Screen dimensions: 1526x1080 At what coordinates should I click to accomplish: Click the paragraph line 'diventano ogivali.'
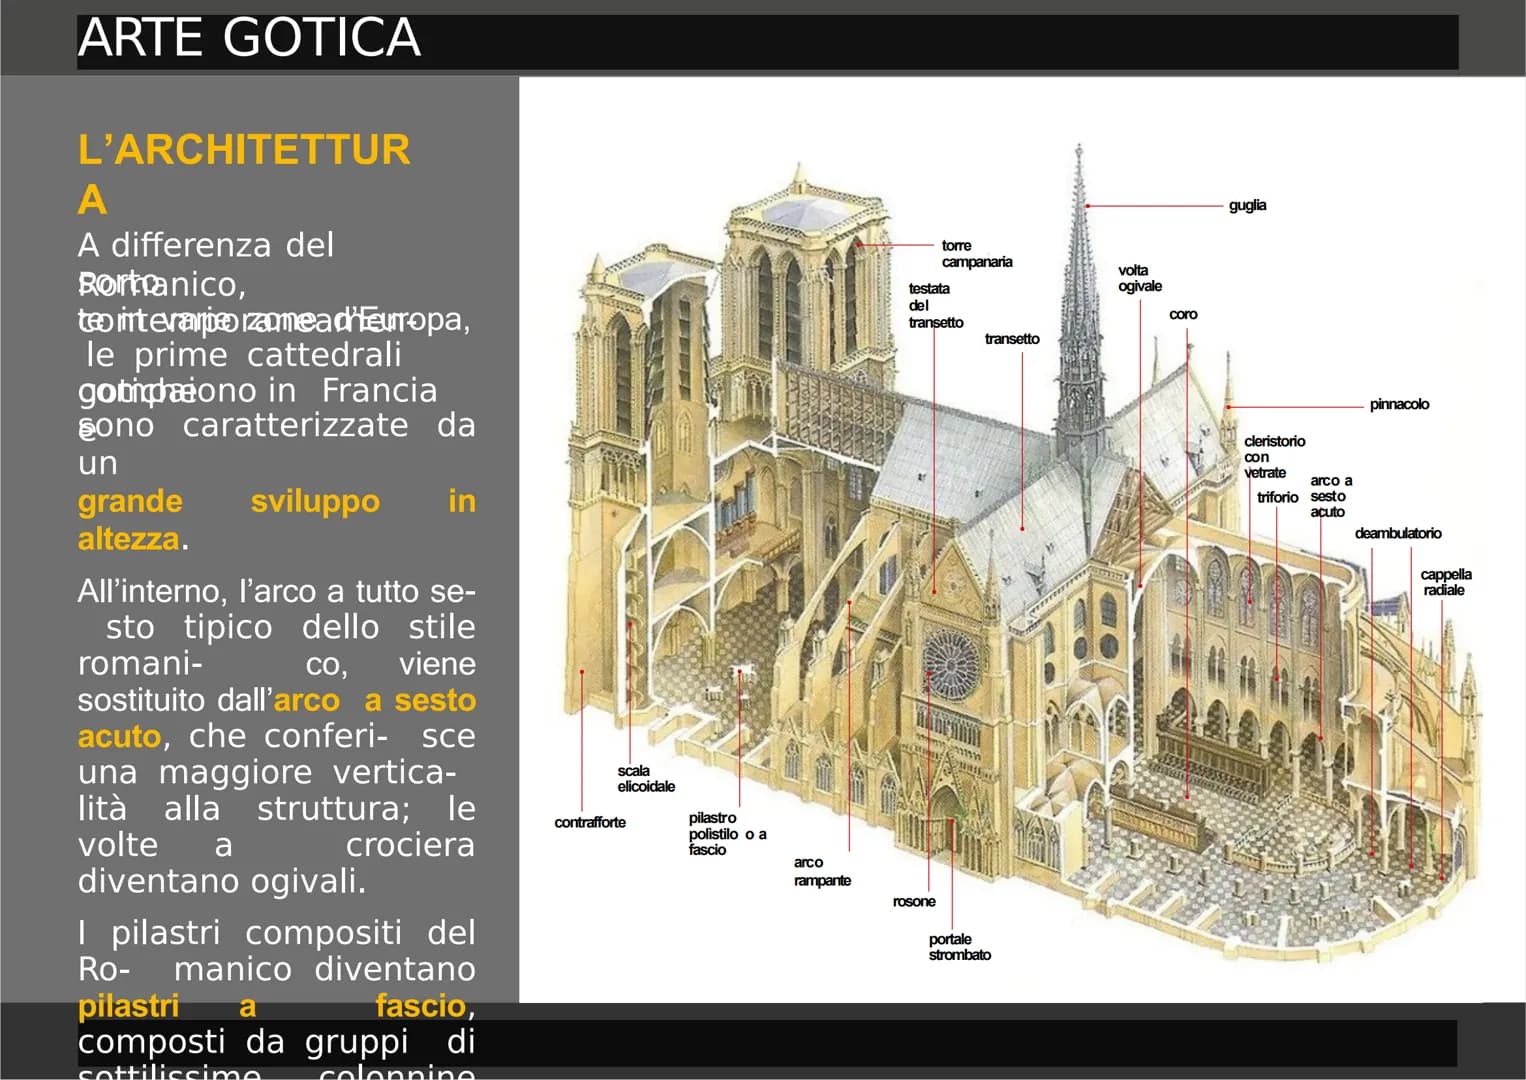click(222, 881)
